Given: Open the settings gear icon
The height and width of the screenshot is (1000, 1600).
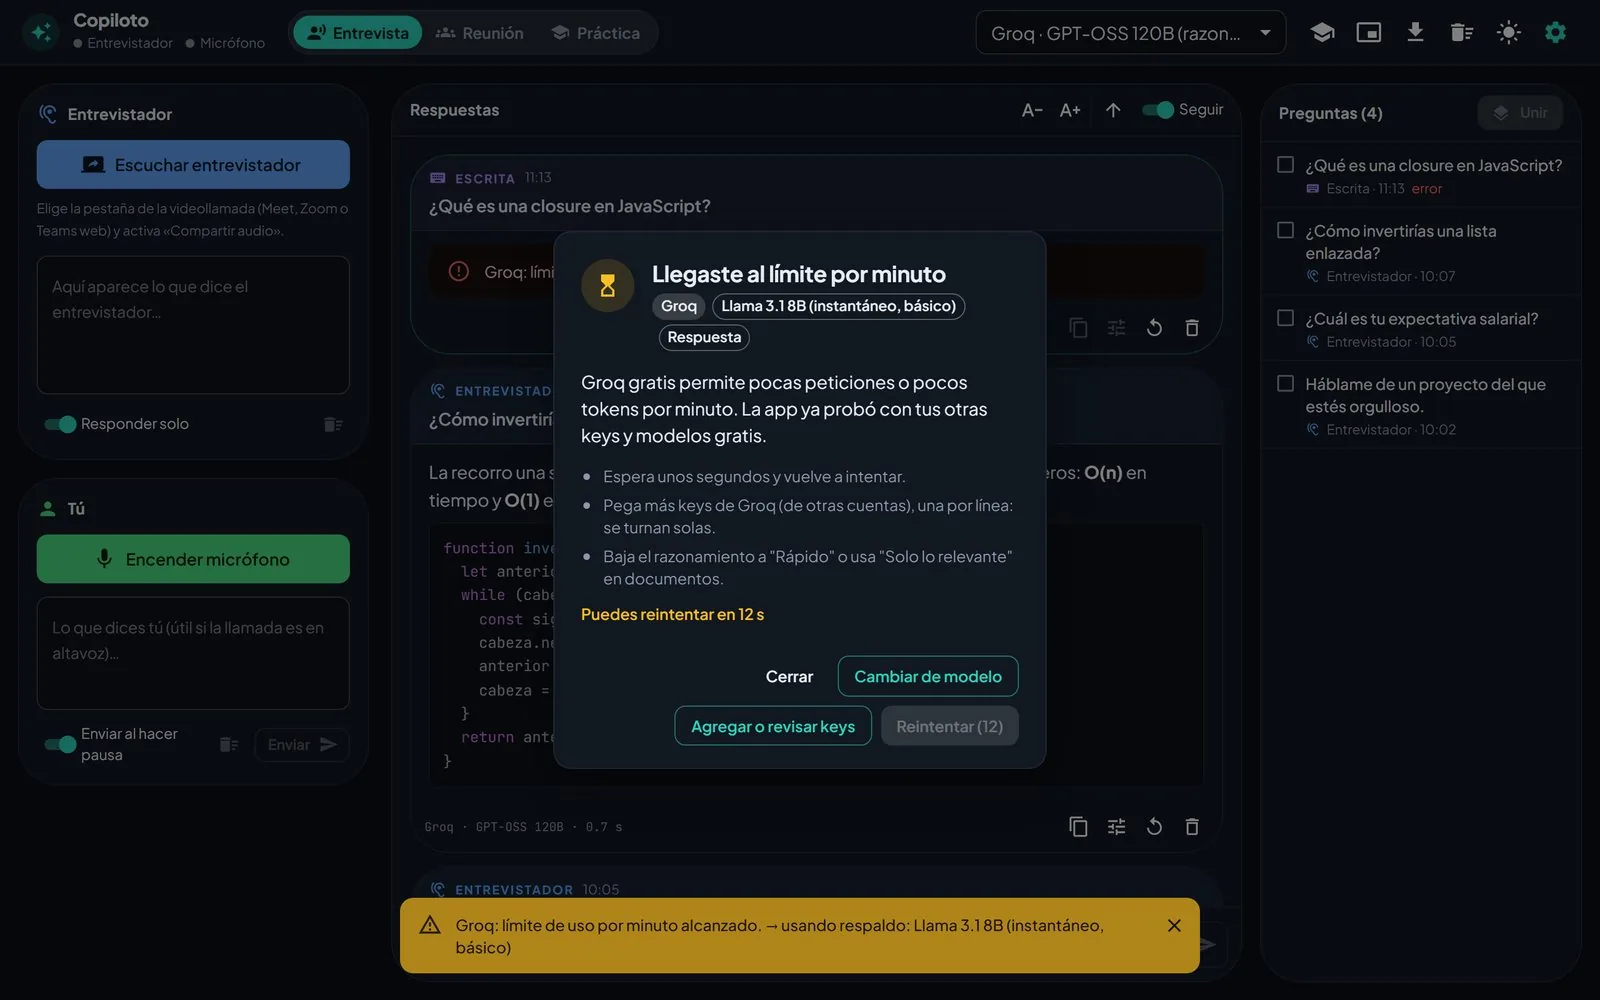Looking at the screenshot, I should (1555, 33).
